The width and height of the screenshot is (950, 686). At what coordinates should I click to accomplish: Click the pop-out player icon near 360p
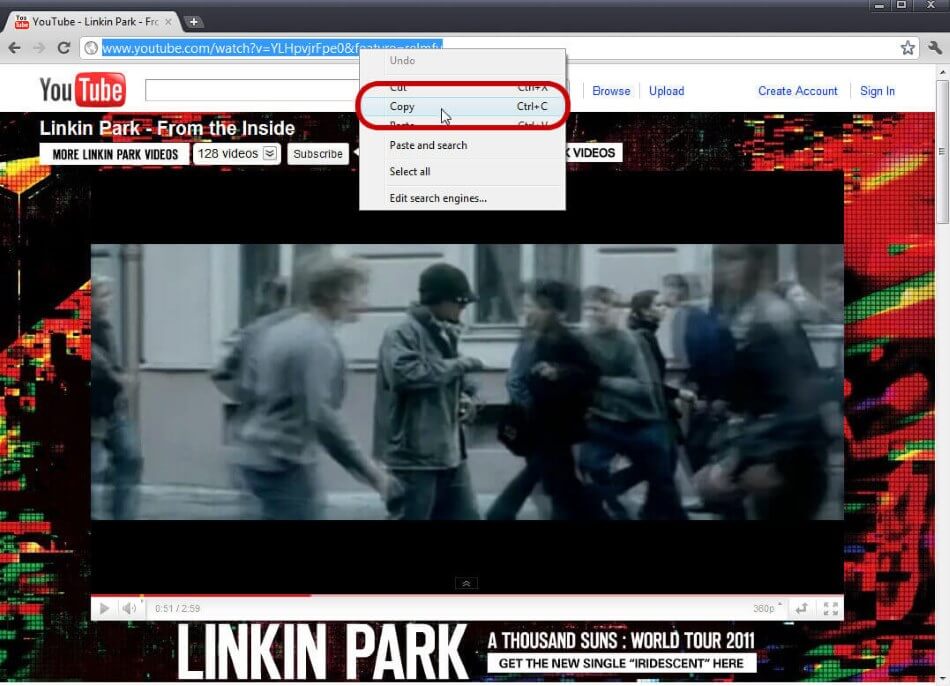point(800,607)
